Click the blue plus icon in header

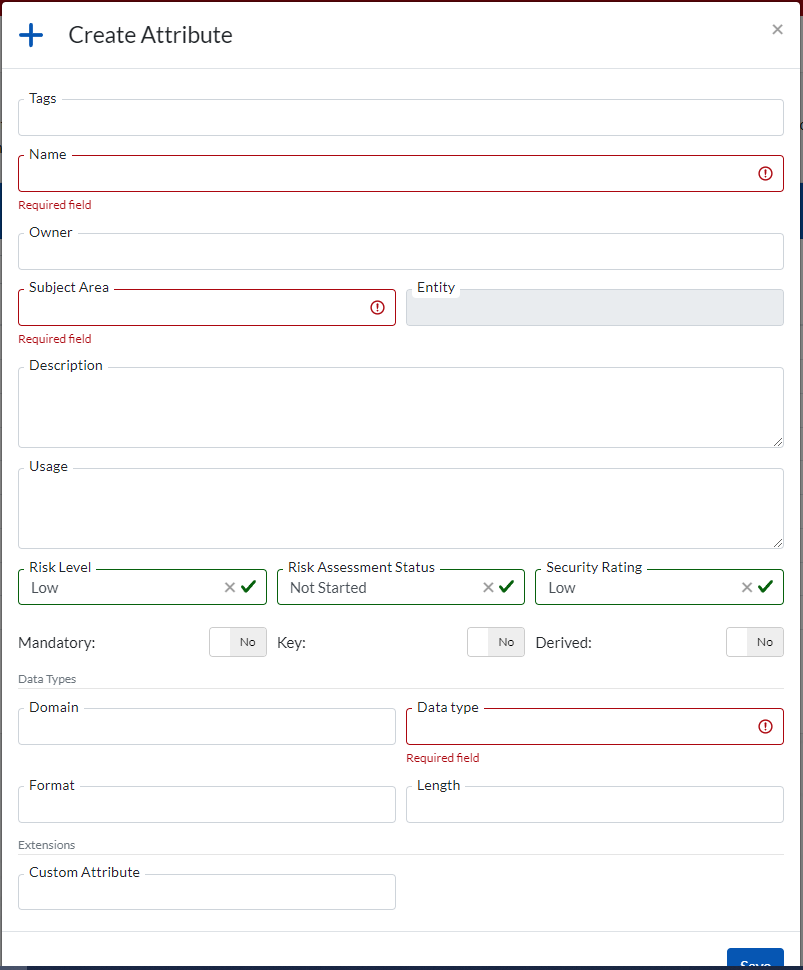tap(32, 35)
